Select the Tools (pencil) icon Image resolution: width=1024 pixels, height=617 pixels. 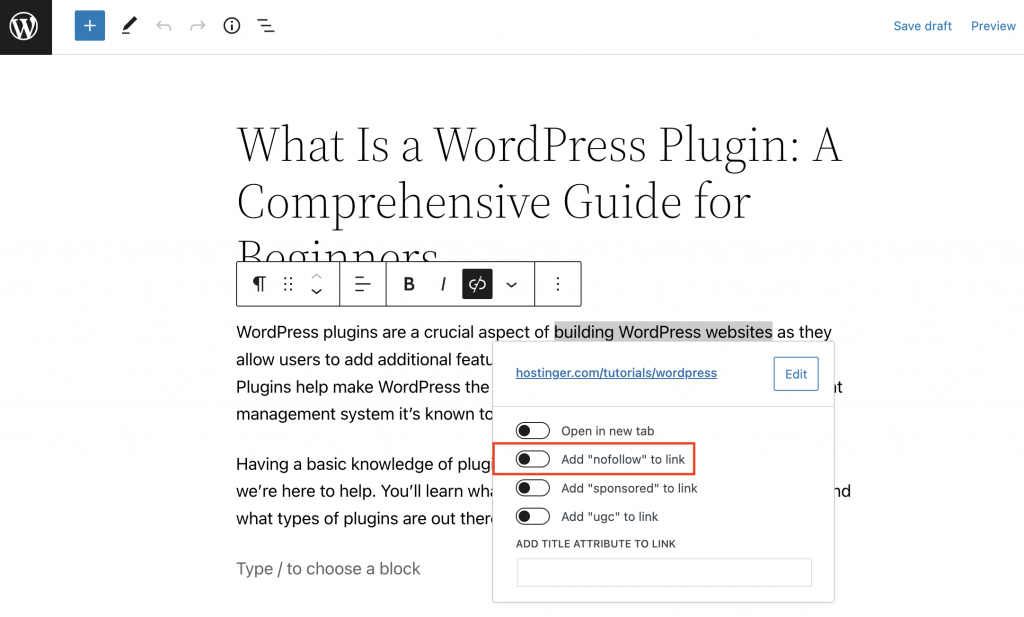[x=128, y=25]
